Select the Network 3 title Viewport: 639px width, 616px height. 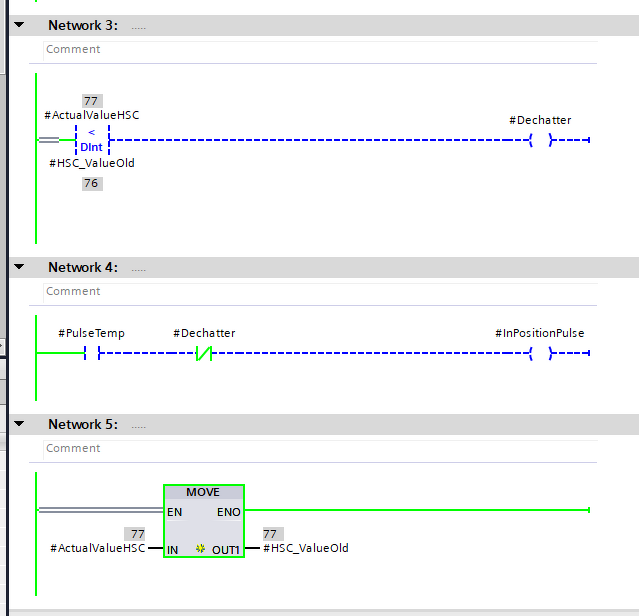tap(83, 25)
